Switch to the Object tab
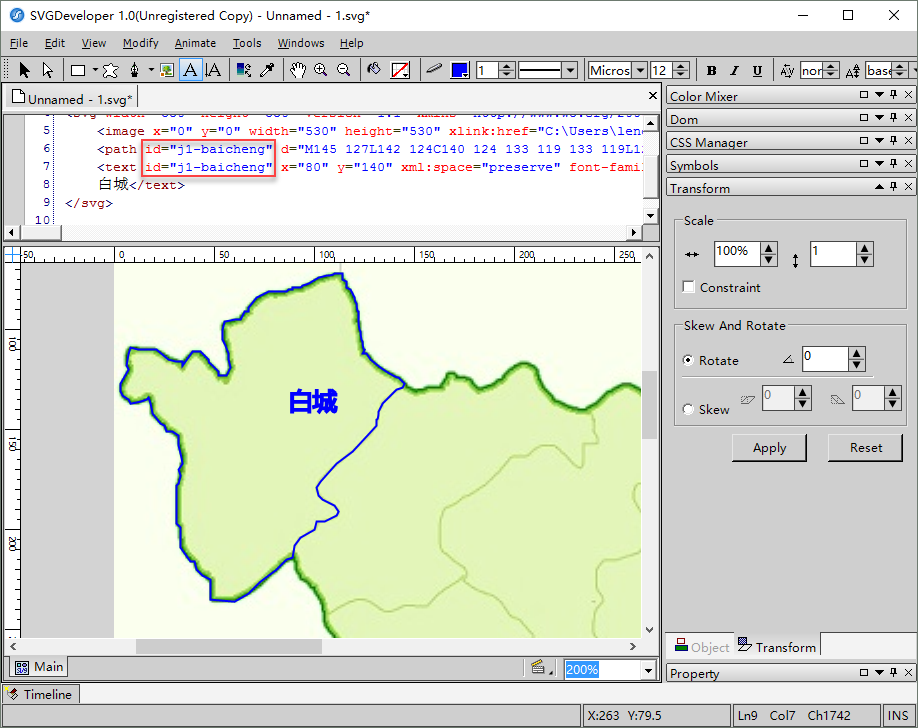This screenshot has width=918, height=728. pos(702,647)
